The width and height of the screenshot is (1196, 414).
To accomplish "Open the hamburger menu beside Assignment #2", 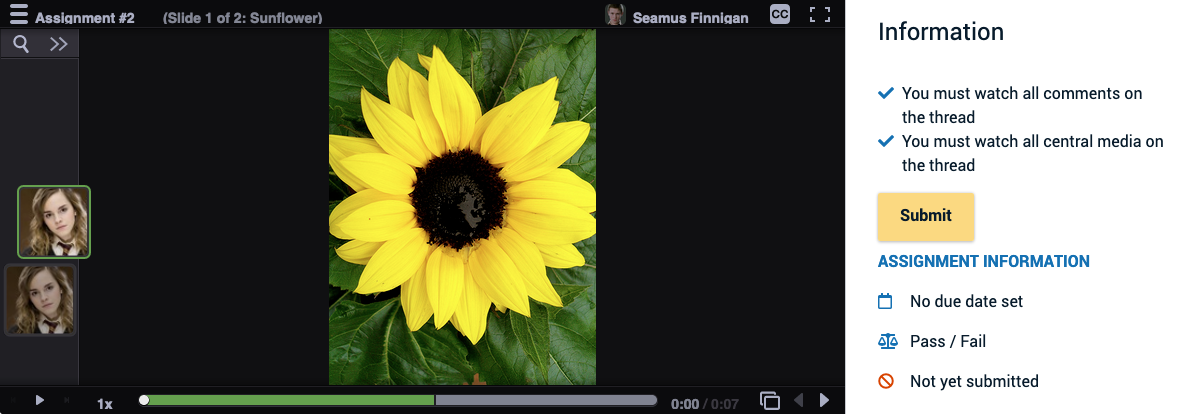I will (18, 14).
